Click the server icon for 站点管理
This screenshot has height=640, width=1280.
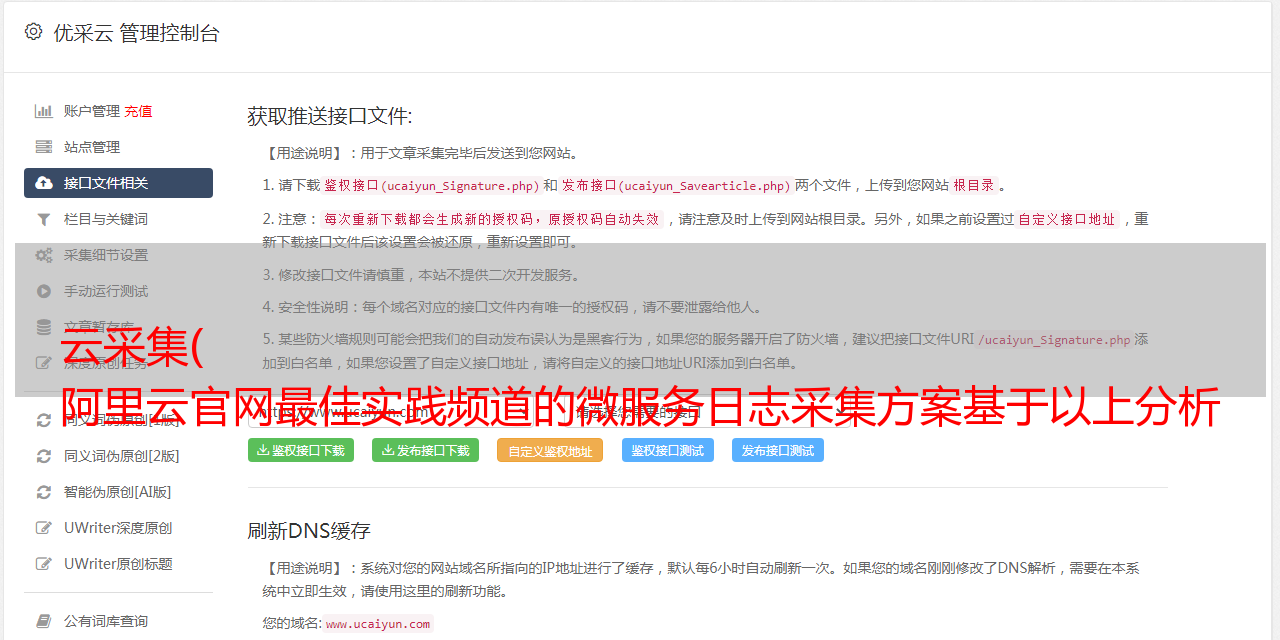tap(44, 147)
